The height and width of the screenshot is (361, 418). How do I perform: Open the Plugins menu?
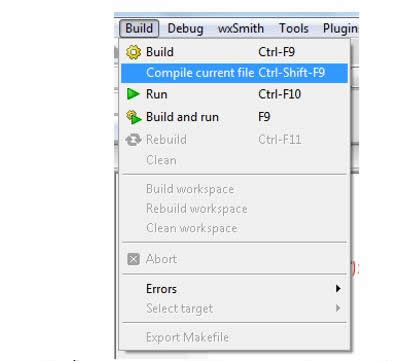(340, 29)
